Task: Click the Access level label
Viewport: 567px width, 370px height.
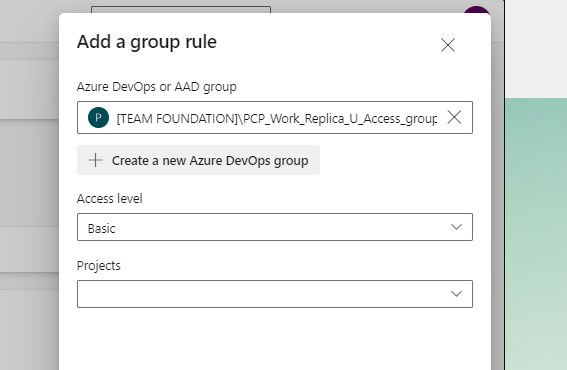Action: pos(110,199)
